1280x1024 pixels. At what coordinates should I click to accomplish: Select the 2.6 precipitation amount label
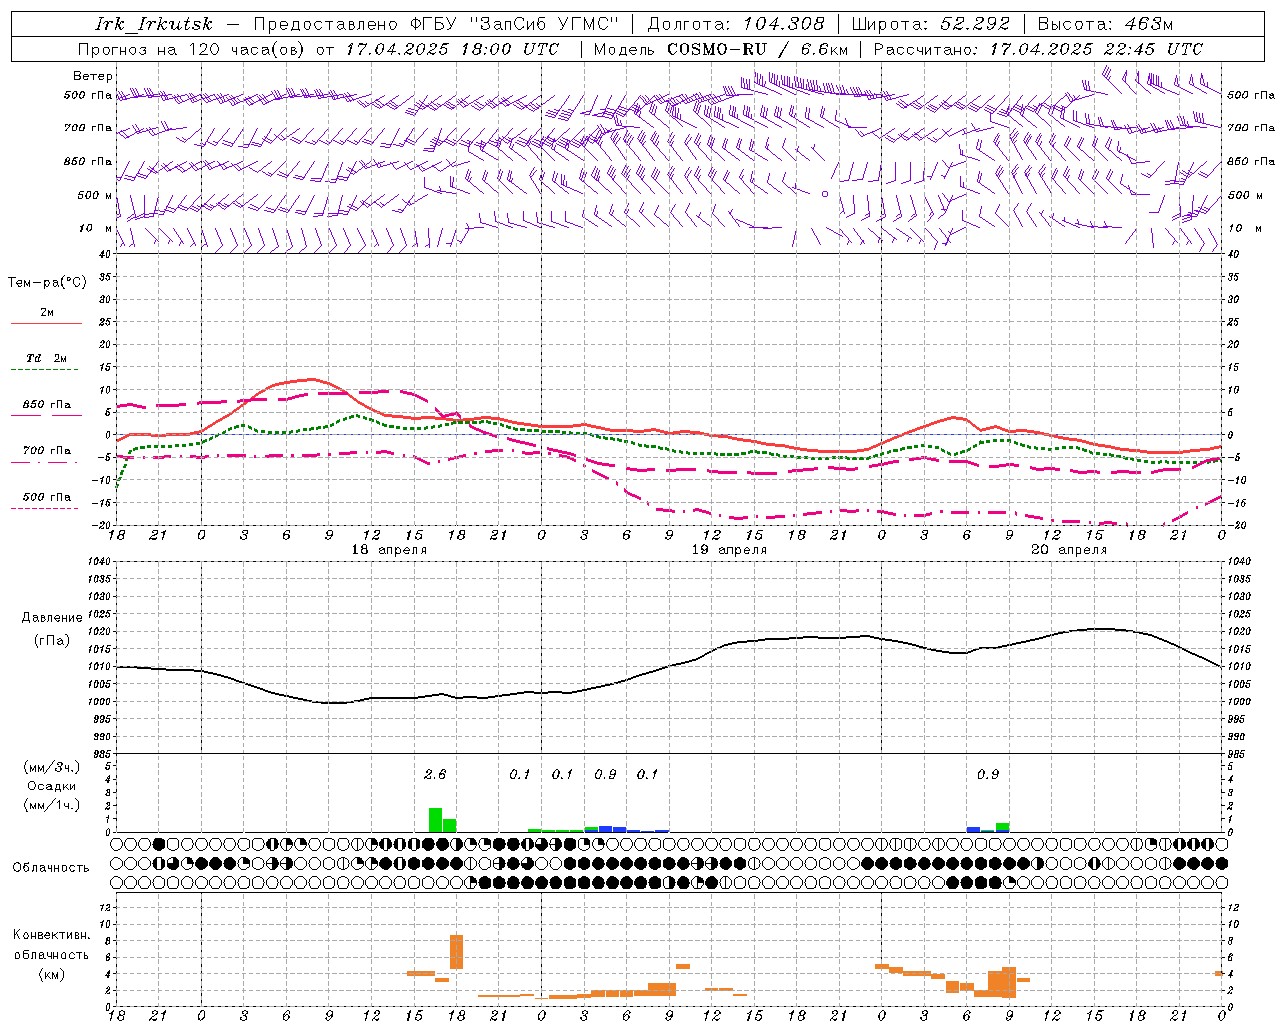[435, 774]
